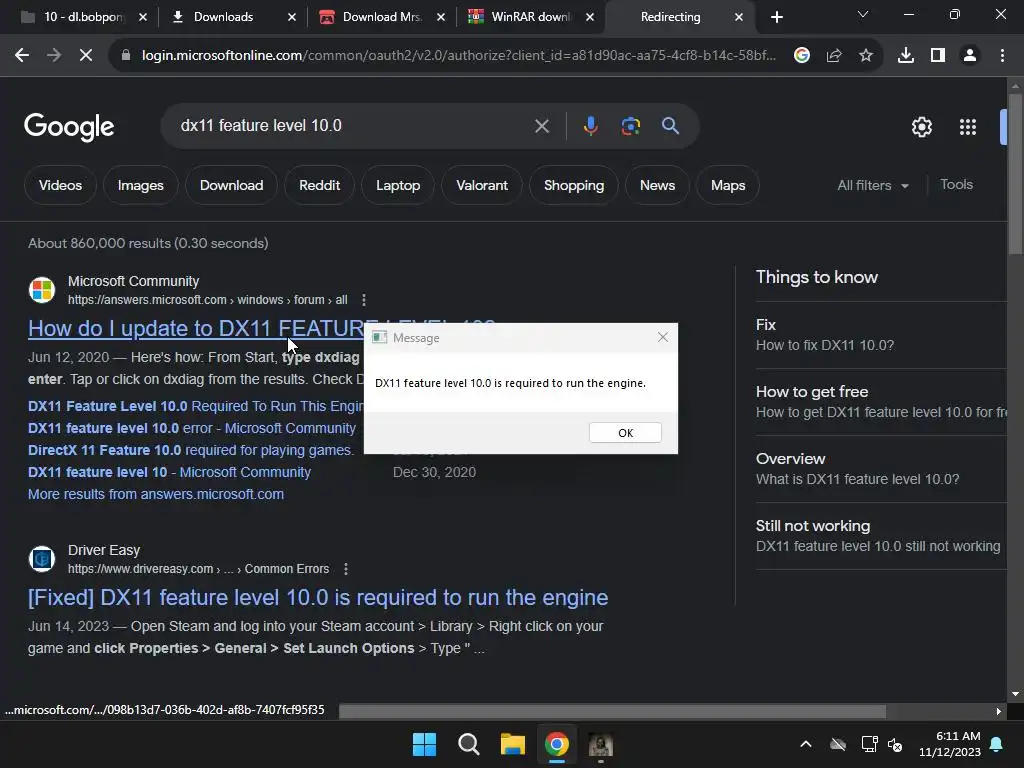Viewport: 1024px width, 768px height.
Task: Open Chrome downloads tray icon
Action: (x=906, y=56)
